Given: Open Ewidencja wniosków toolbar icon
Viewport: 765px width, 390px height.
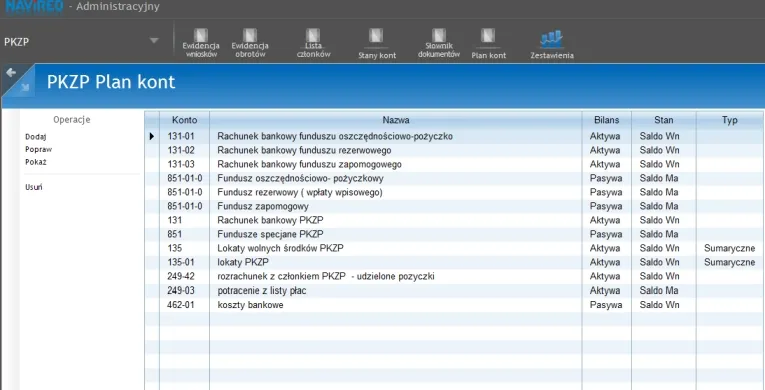Looking at the screenshot, I should 201,42.
